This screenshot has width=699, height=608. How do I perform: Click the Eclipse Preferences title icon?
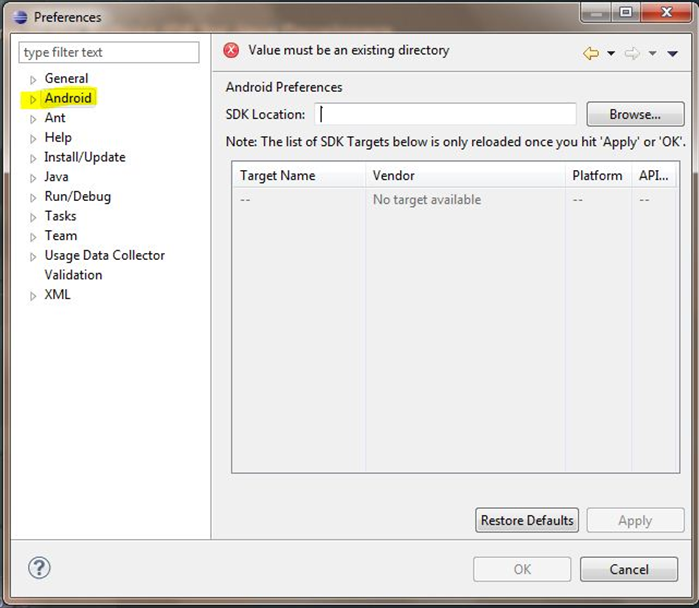pyautogui.click(x=20, y=17)
